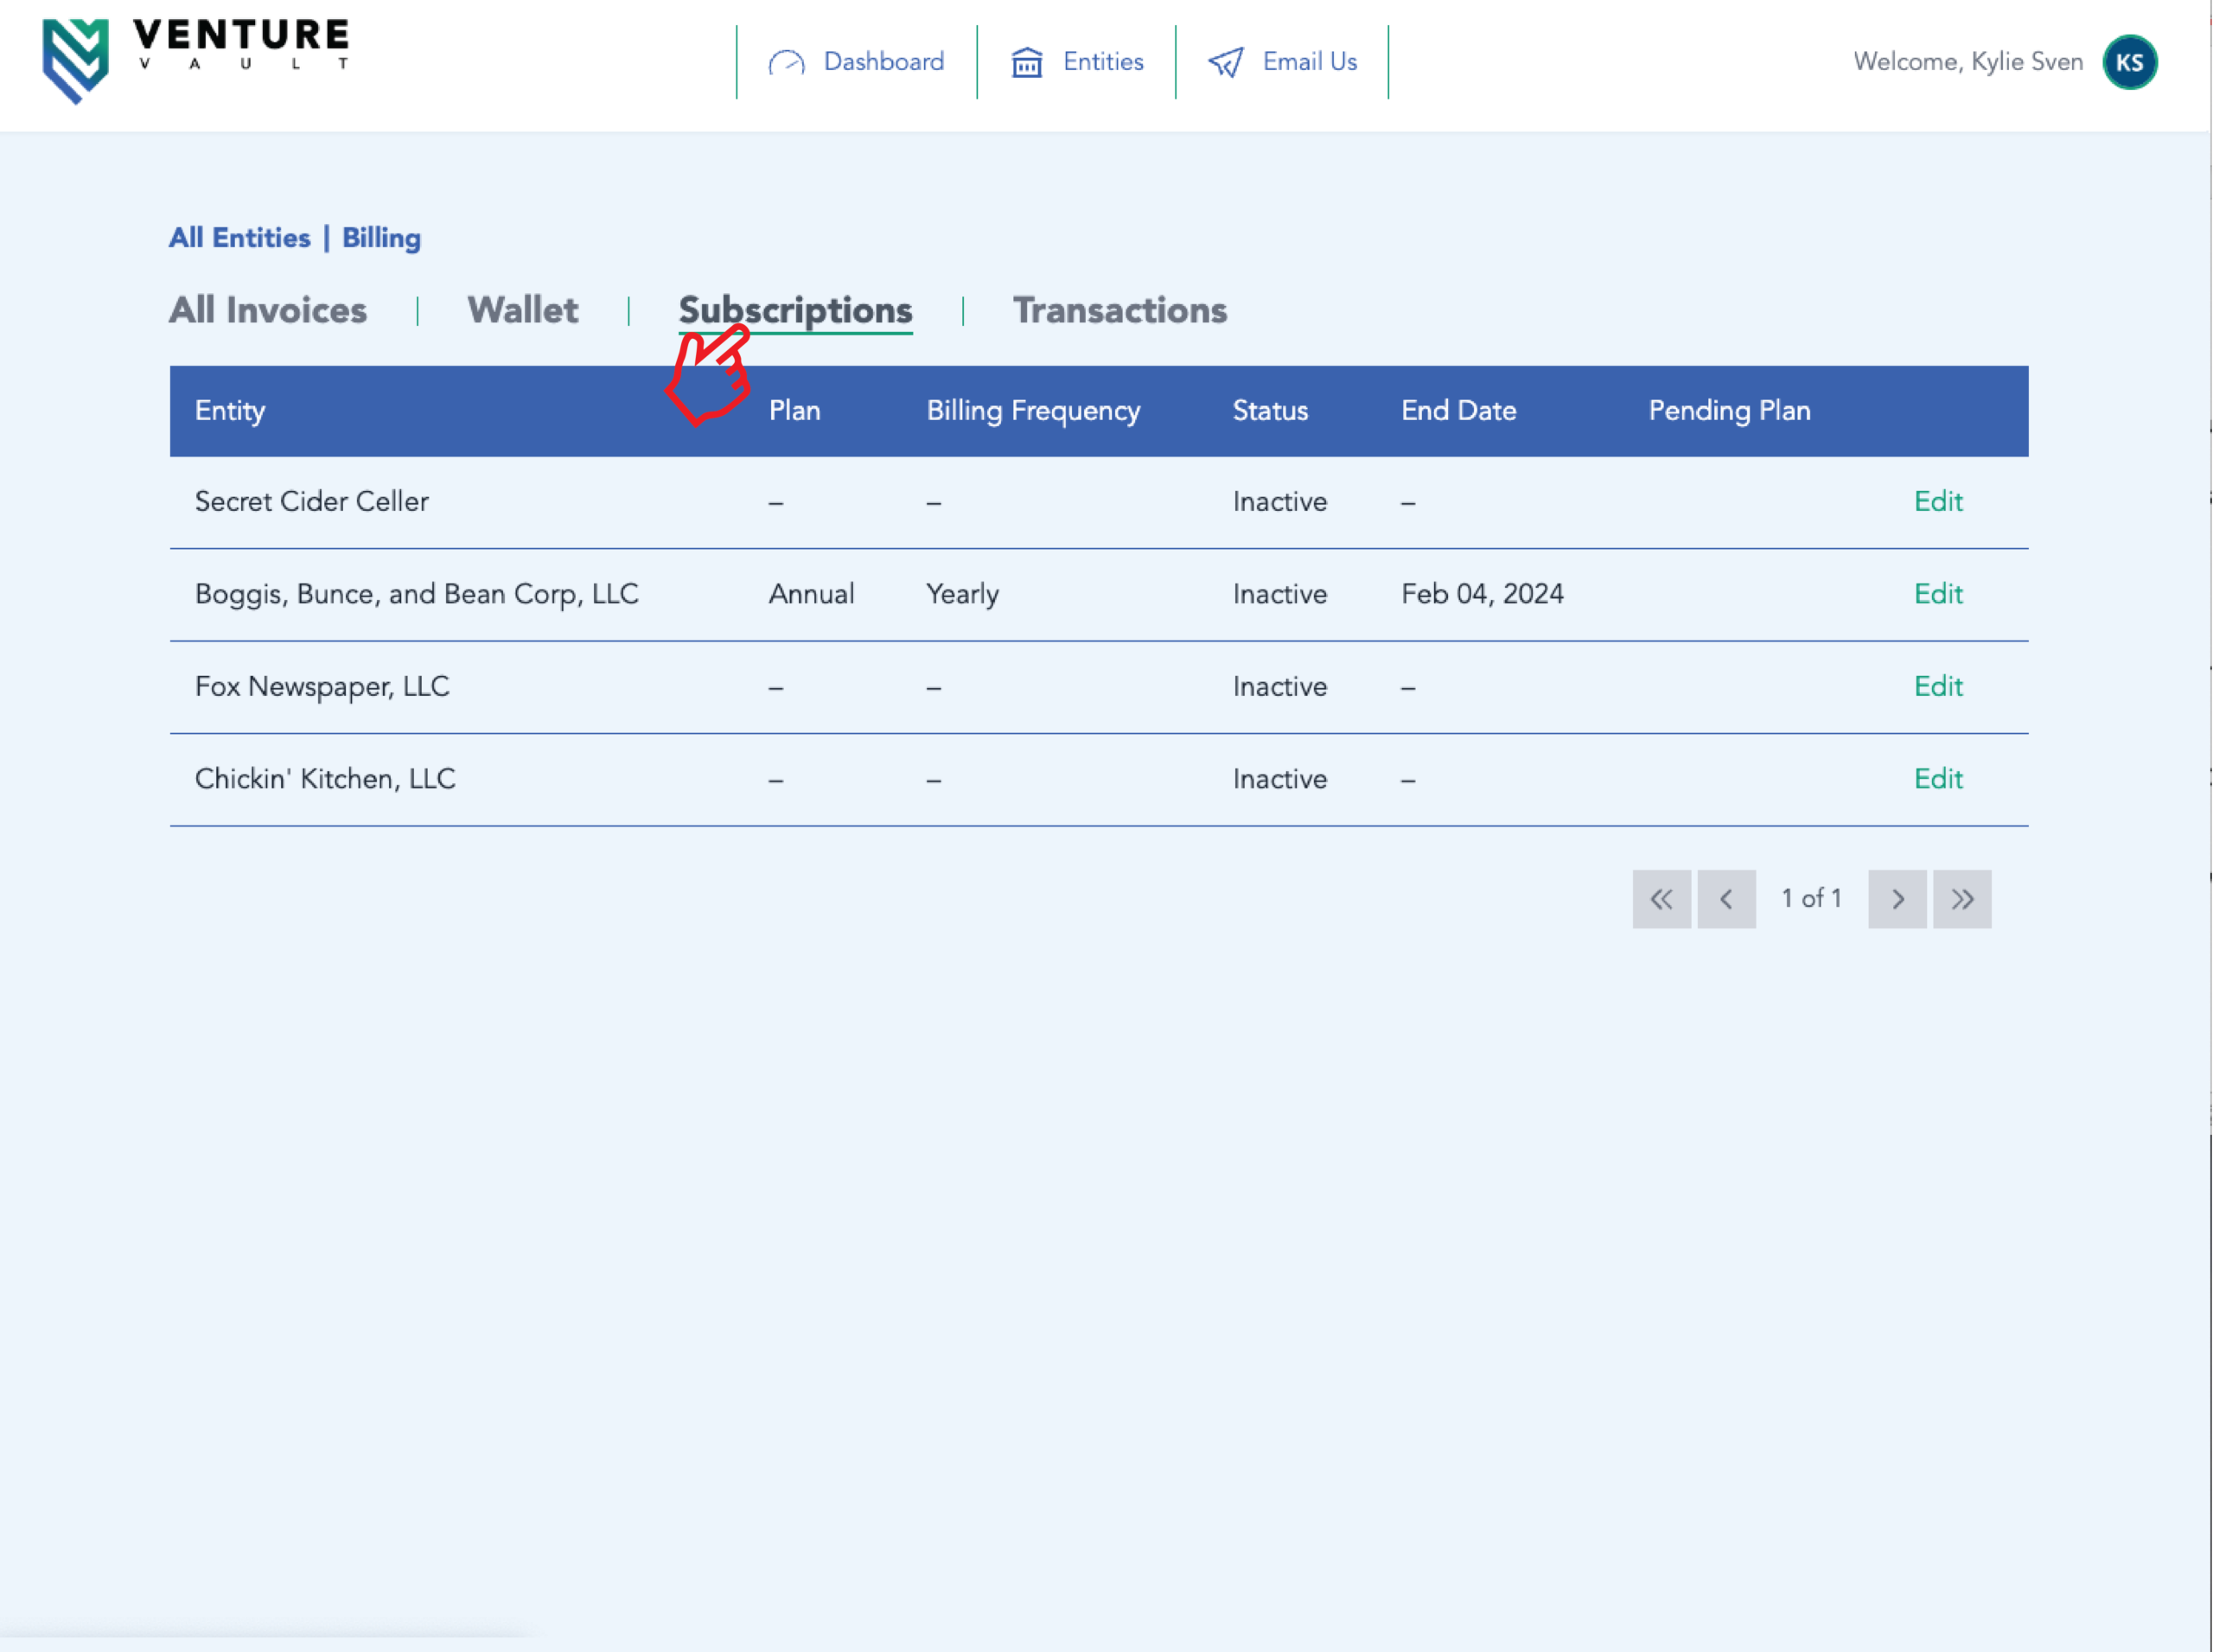Edit the Chickin' Kitchen, LLC subscription
Image resolution: width=2213 pixels, height=1652 pixels.
[x=1937, y=779]
